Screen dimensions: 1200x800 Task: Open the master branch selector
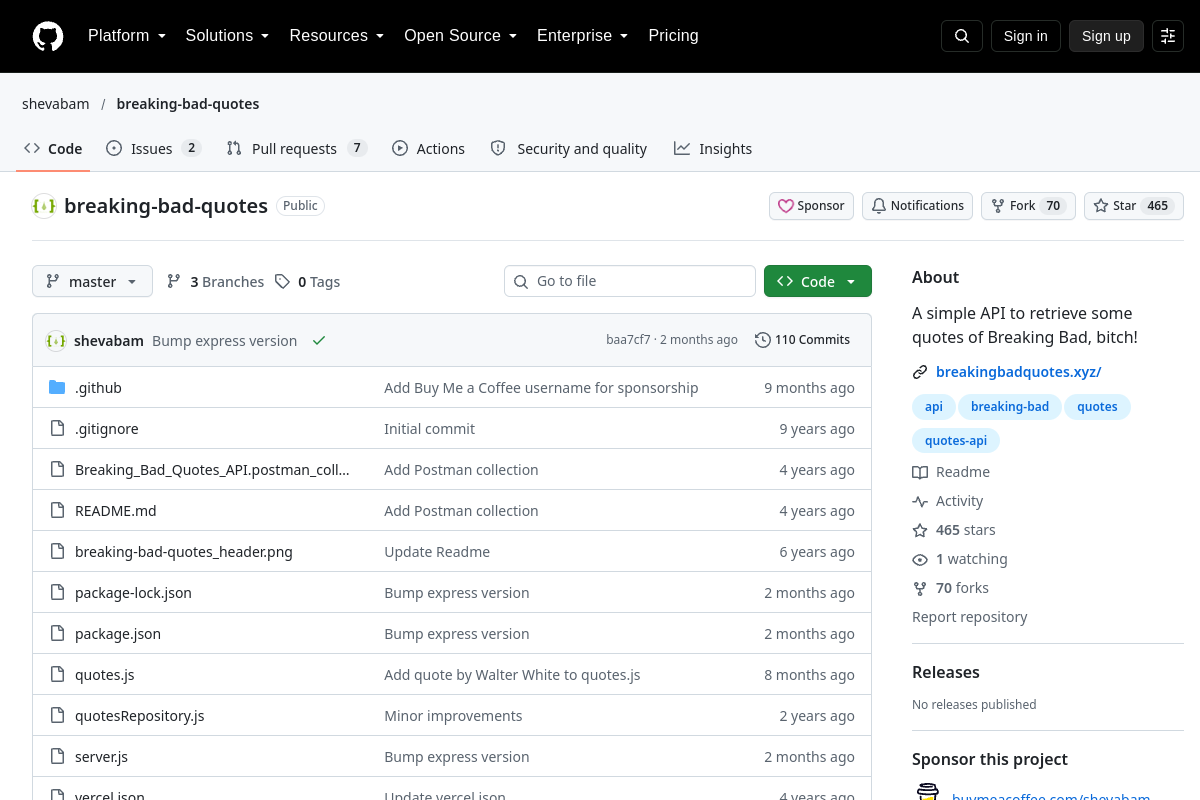click(92, 282)
